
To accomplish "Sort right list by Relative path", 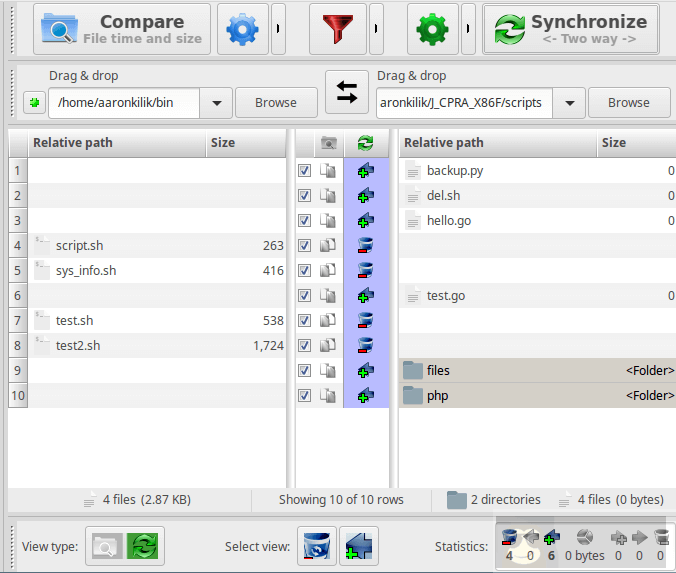I will click(498, 143).
